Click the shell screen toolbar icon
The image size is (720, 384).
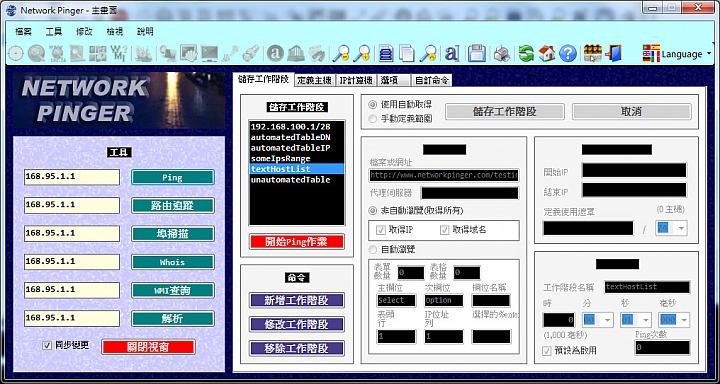tap(188, 54)
